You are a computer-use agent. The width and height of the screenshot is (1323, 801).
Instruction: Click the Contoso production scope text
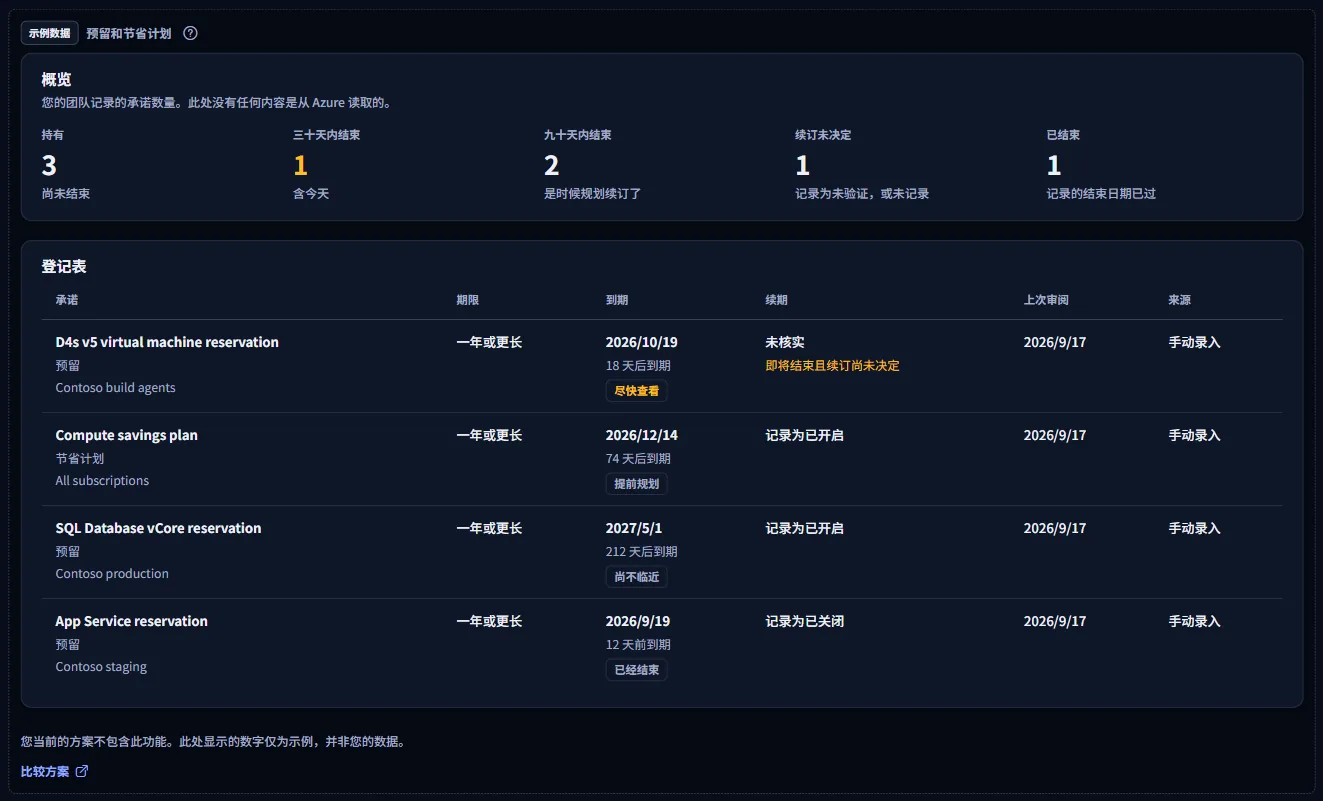(112, 574)
